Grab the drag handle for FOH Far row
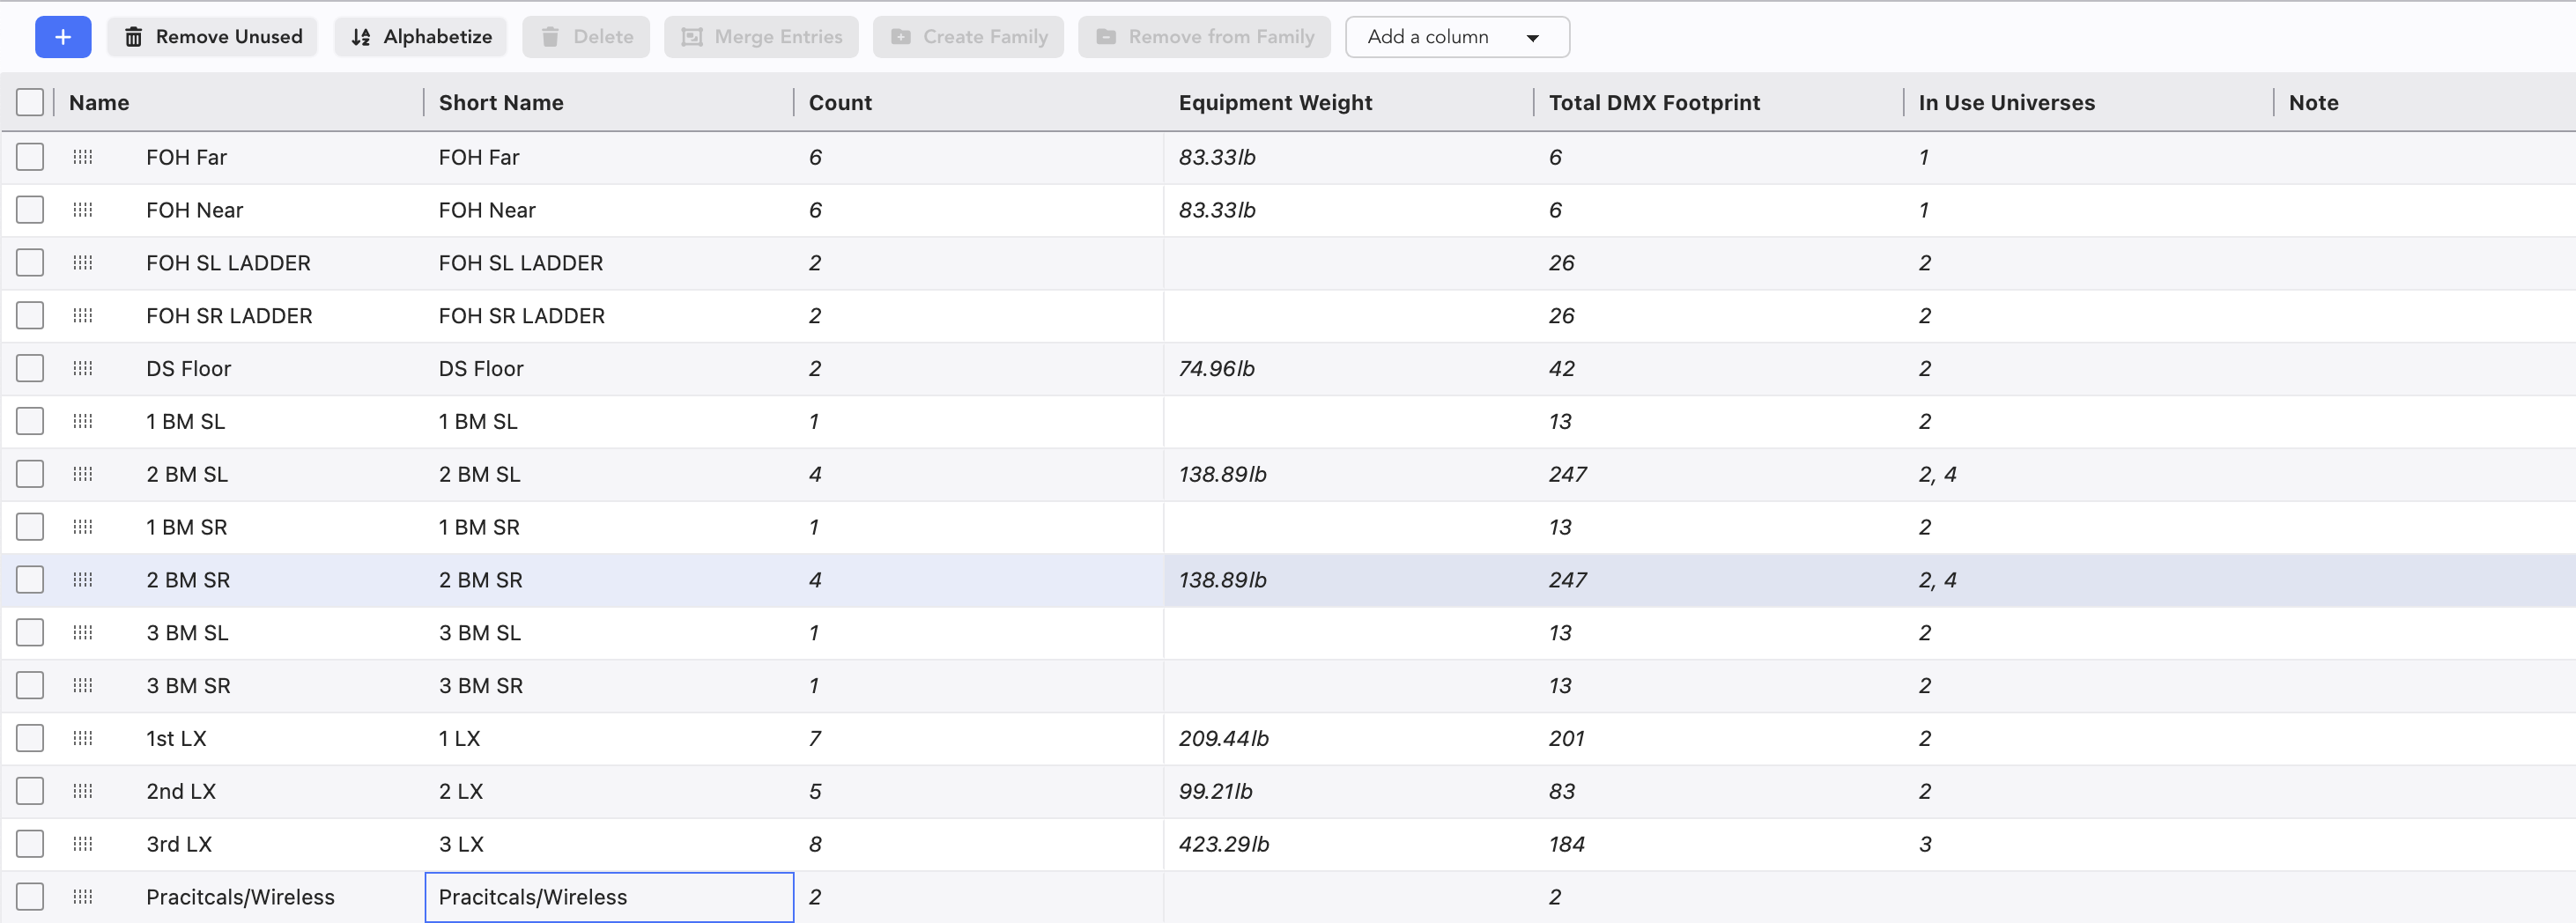The image size is (2576, 923). [x=83, y=157]
